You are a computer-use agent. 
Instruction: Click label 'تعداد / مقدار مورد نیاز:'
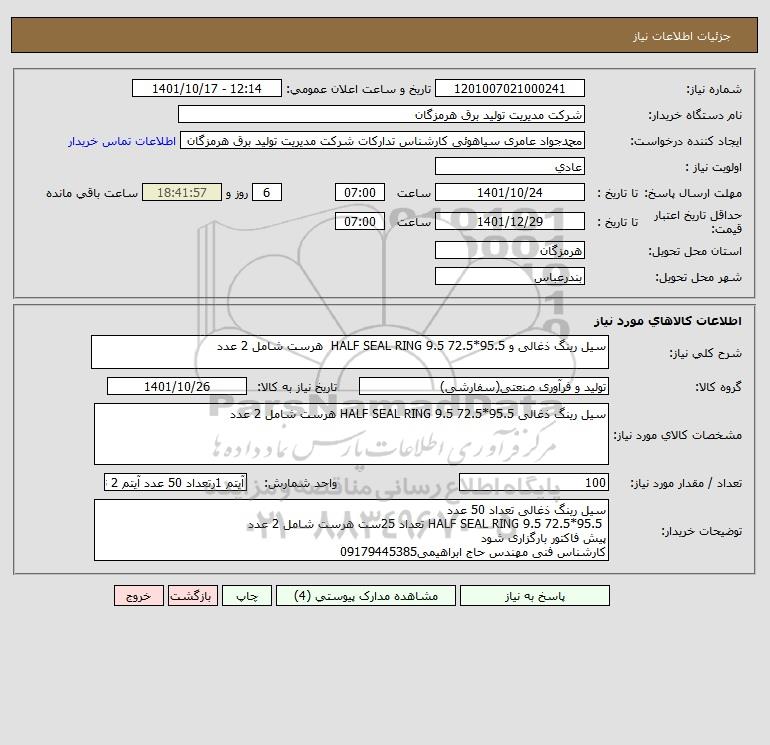(686, 484)
